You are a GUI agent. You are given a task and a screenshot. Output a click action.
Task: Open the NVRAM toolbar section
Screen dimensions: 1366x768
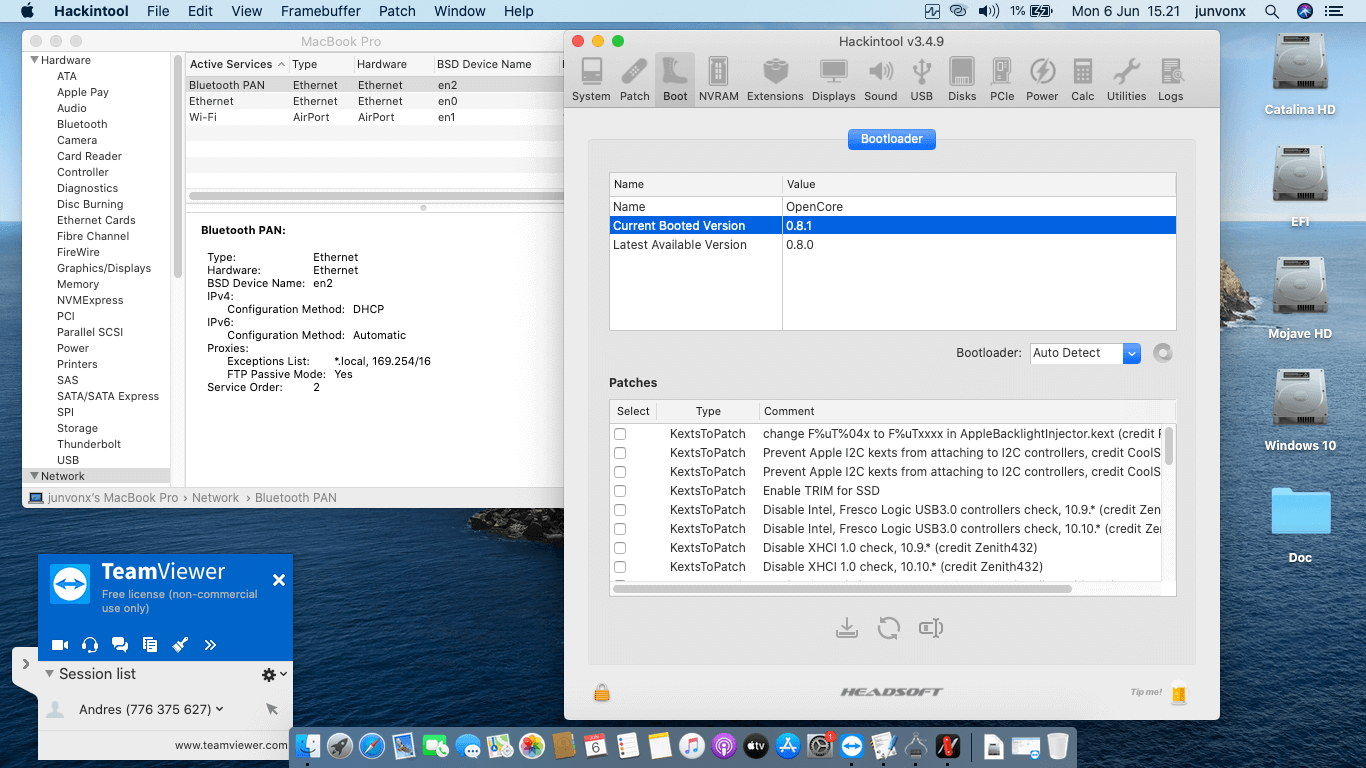(x=718, y=79)
